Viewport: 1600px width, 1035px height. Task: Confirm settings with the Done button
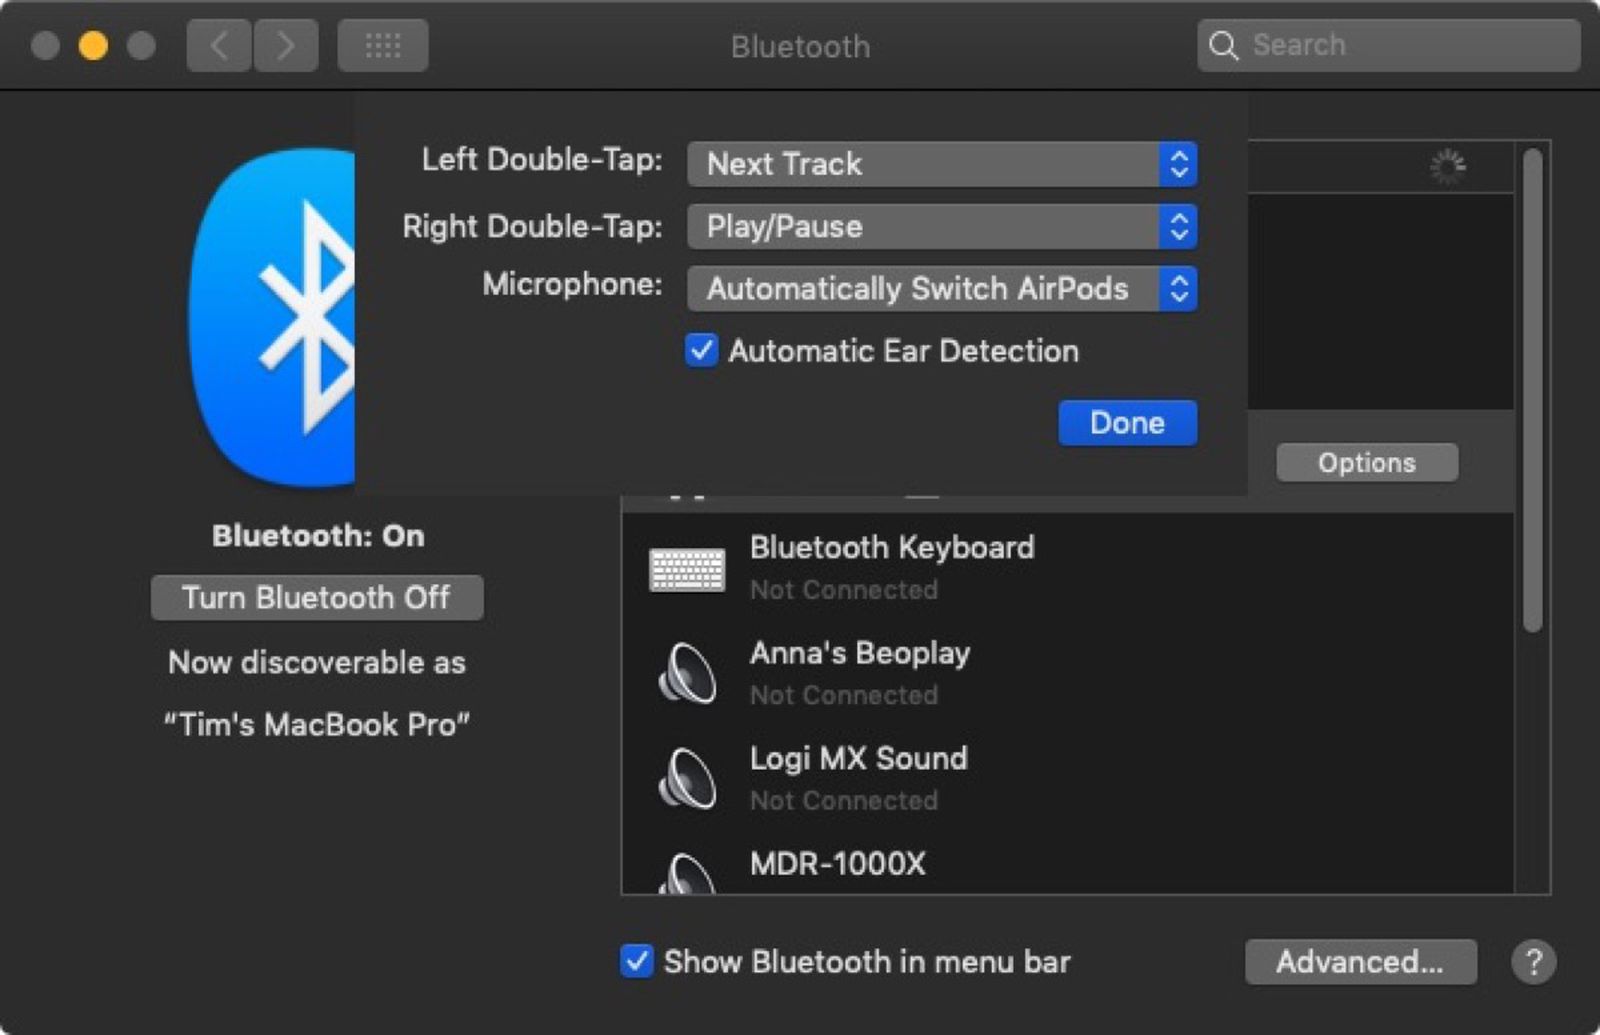pyautogui.click(x=1126, y=422)
